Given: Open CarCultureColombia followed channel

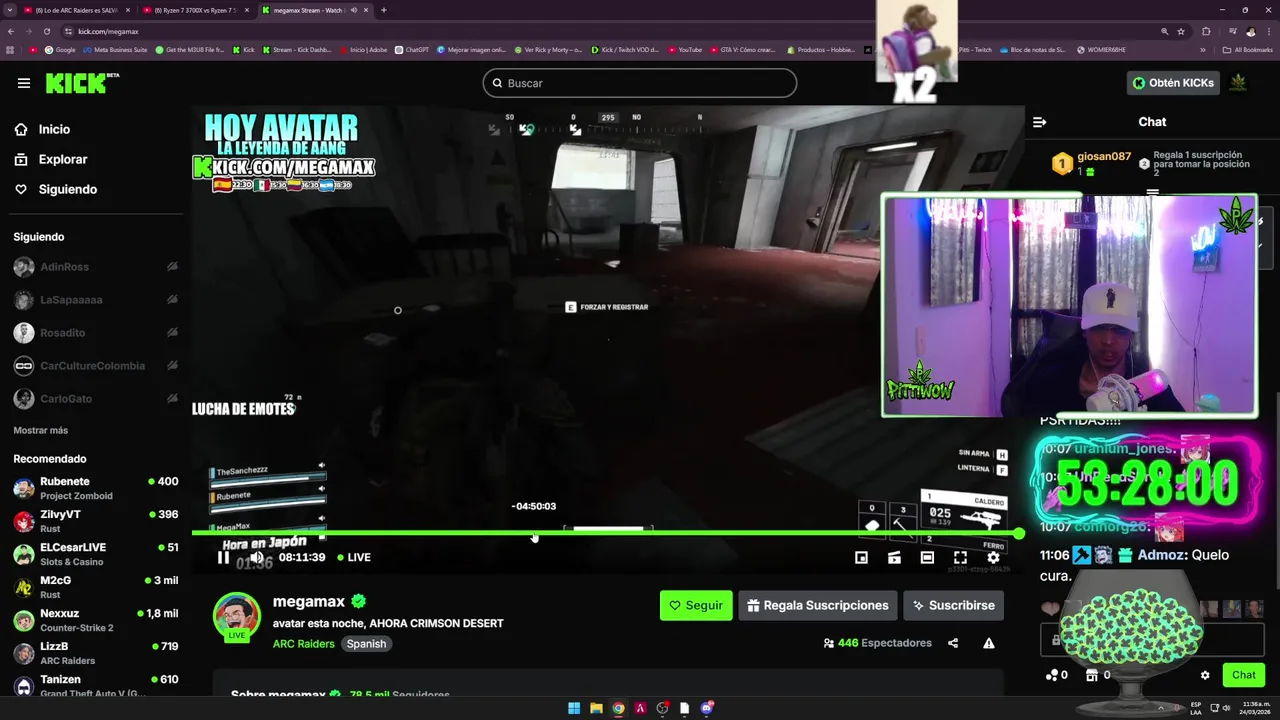Looking at the screenshot, I should (x=95, y=366).
